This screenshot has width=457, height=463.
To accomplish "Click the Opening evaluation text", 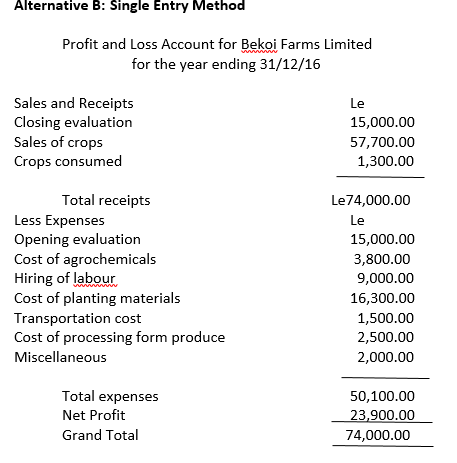I will (77, 239).
